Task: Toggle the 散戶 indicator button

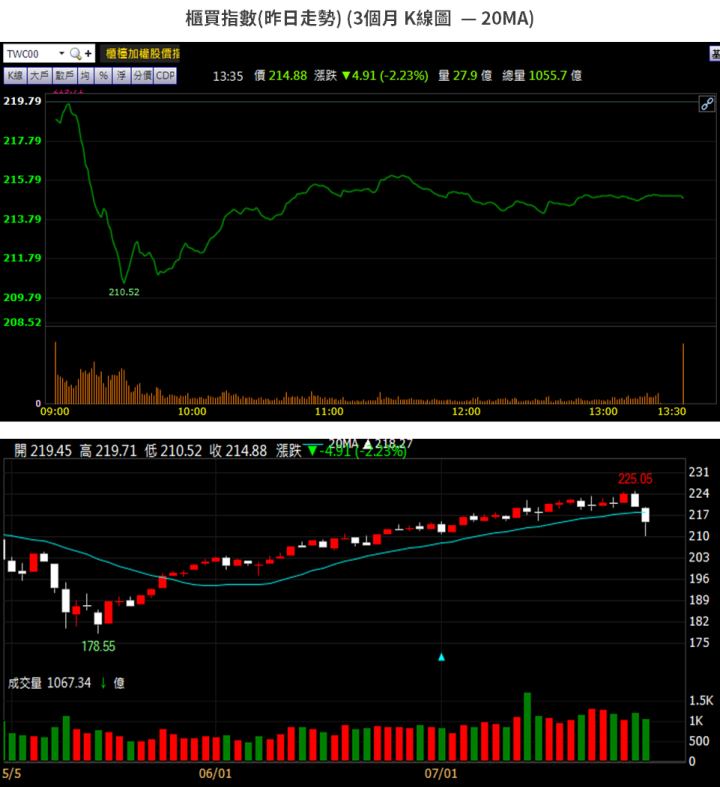Action: tap(65, 76)
